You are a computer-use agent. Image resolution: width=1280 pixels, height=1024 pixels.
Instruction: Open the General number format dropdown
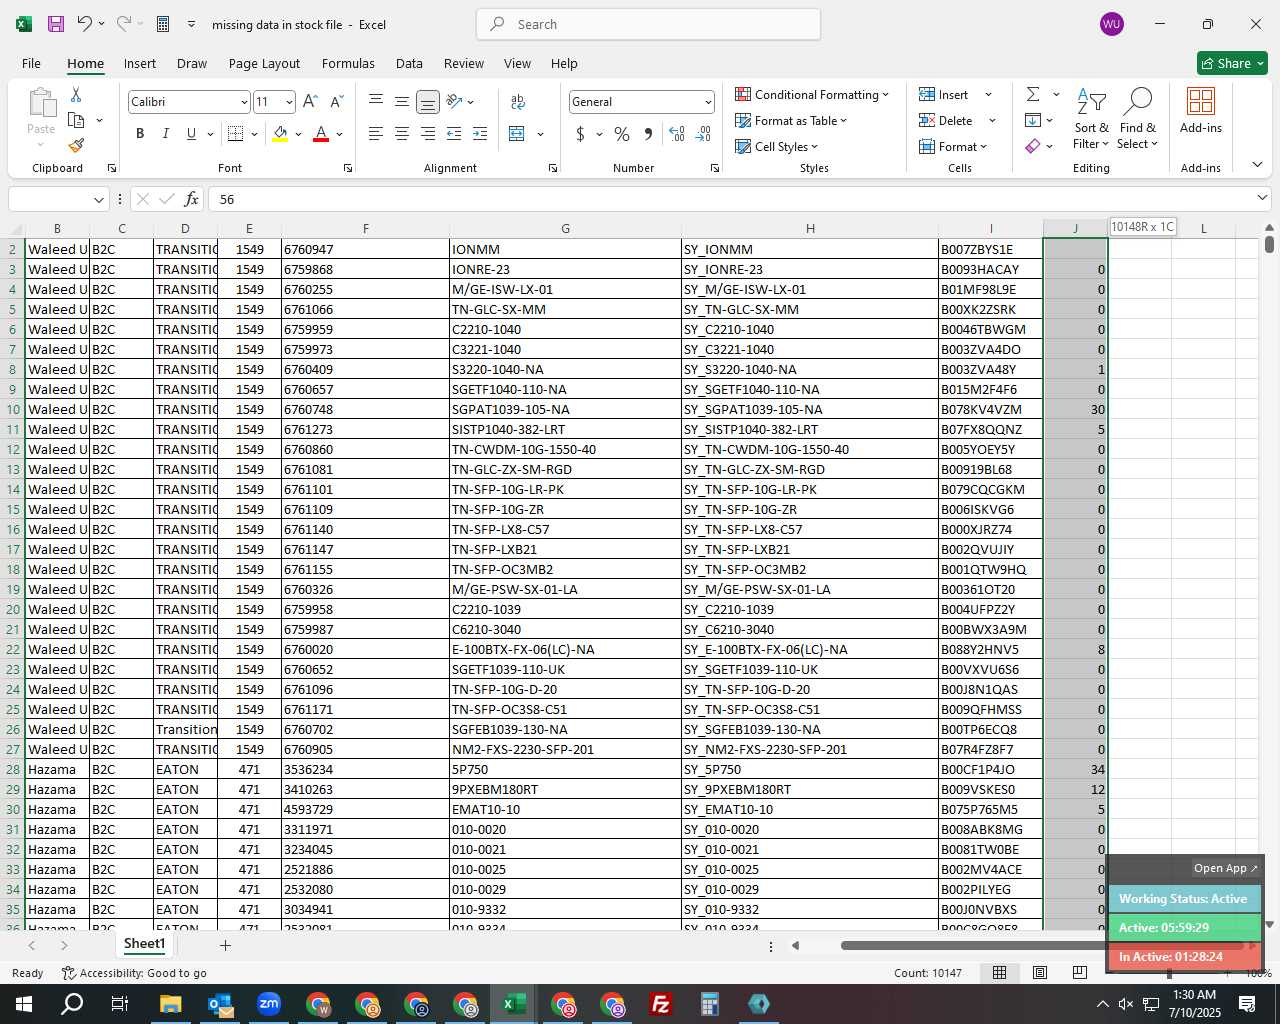tap(708, 102)
